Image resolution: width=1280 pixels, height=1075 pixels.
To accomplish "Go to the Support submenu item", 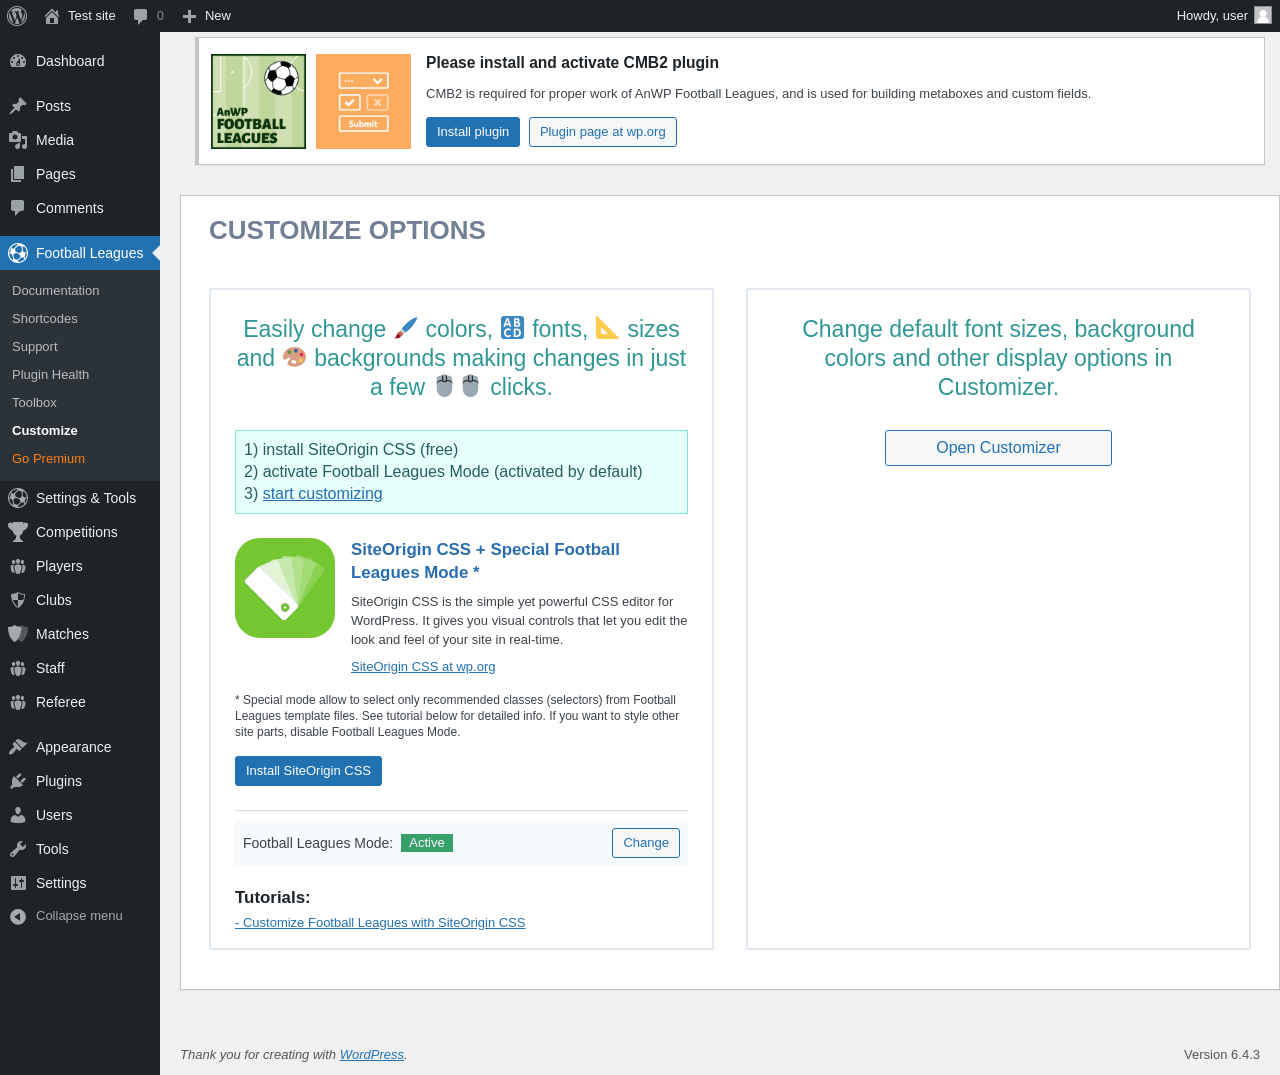I will [x=35, y=347].
